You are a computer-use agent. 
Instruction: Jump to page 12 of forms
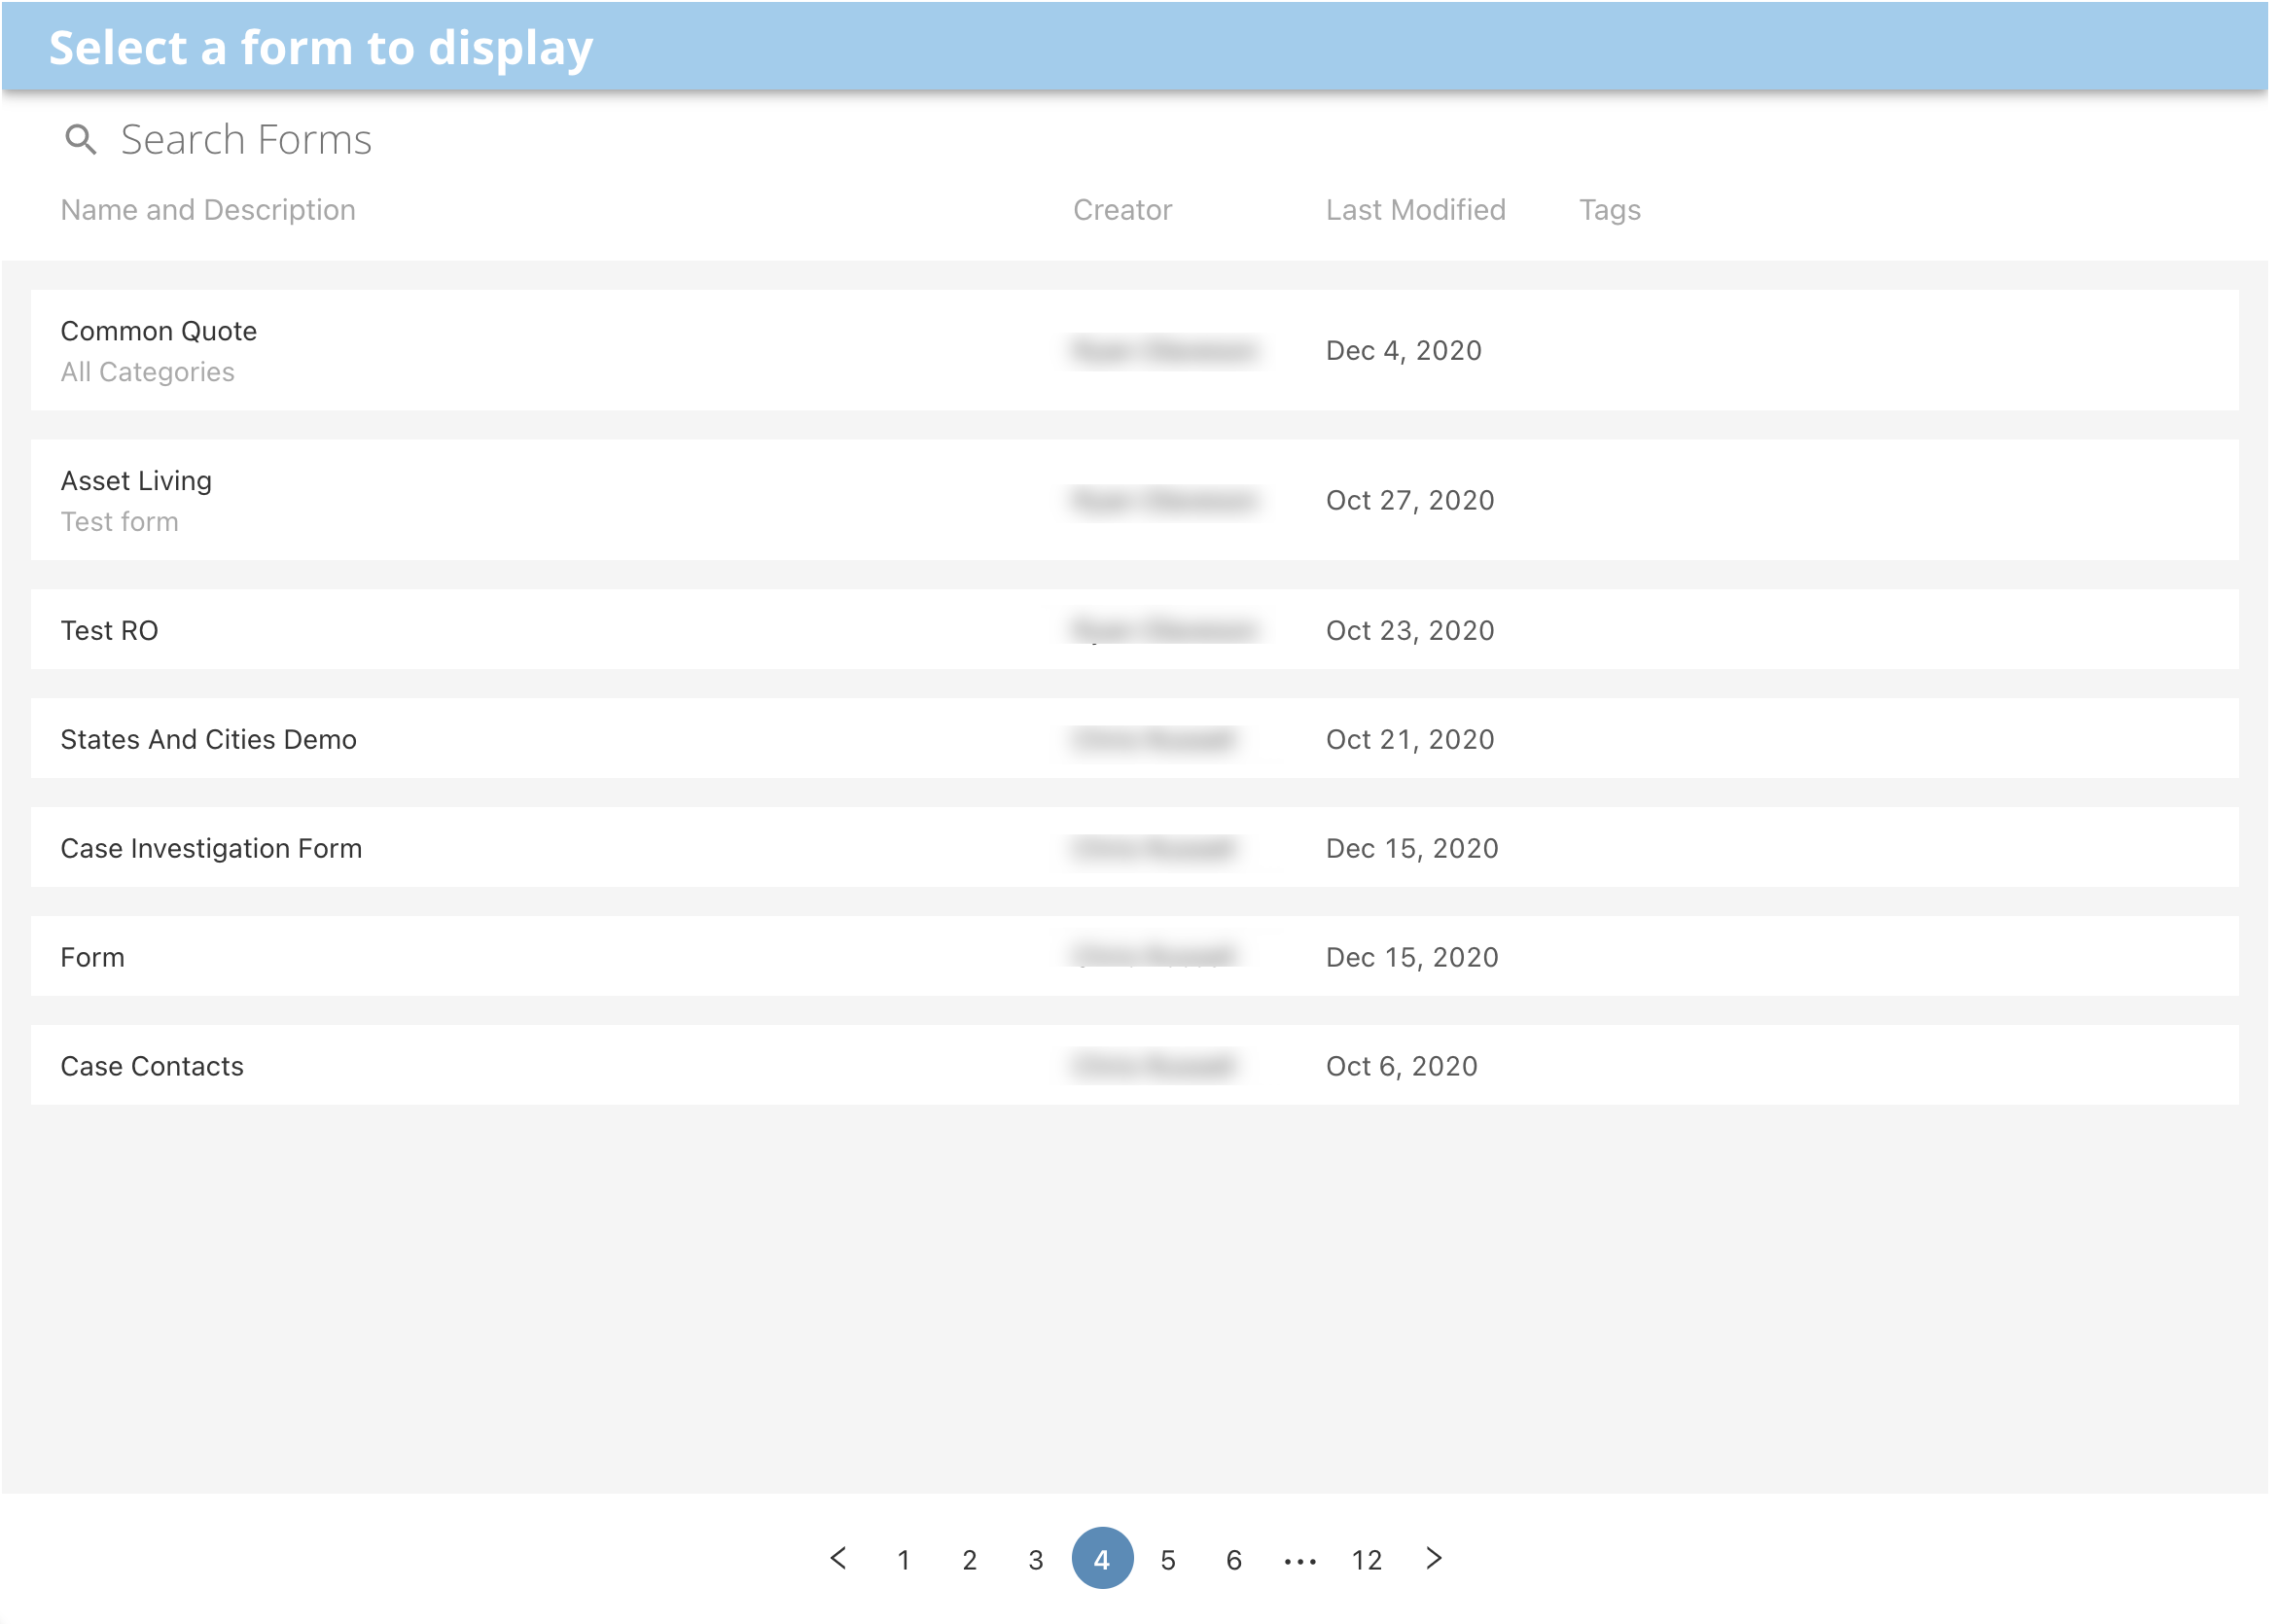pos(1366,1559)
